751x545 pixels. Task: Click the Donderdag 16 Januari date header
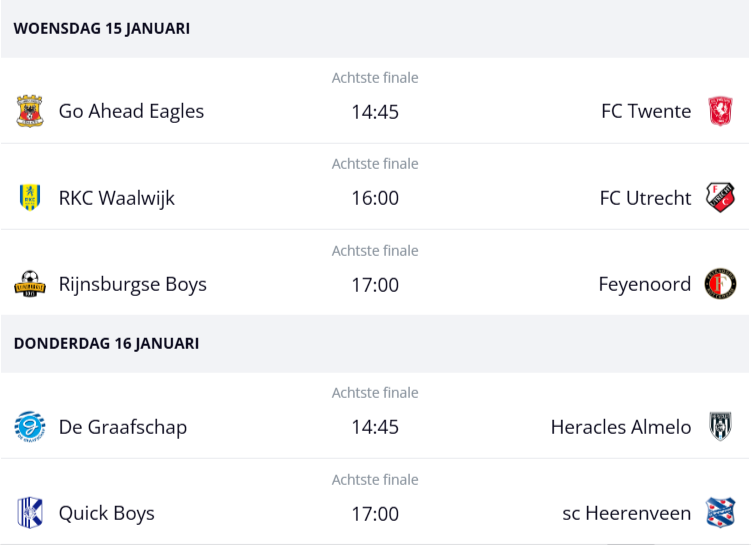106,343
